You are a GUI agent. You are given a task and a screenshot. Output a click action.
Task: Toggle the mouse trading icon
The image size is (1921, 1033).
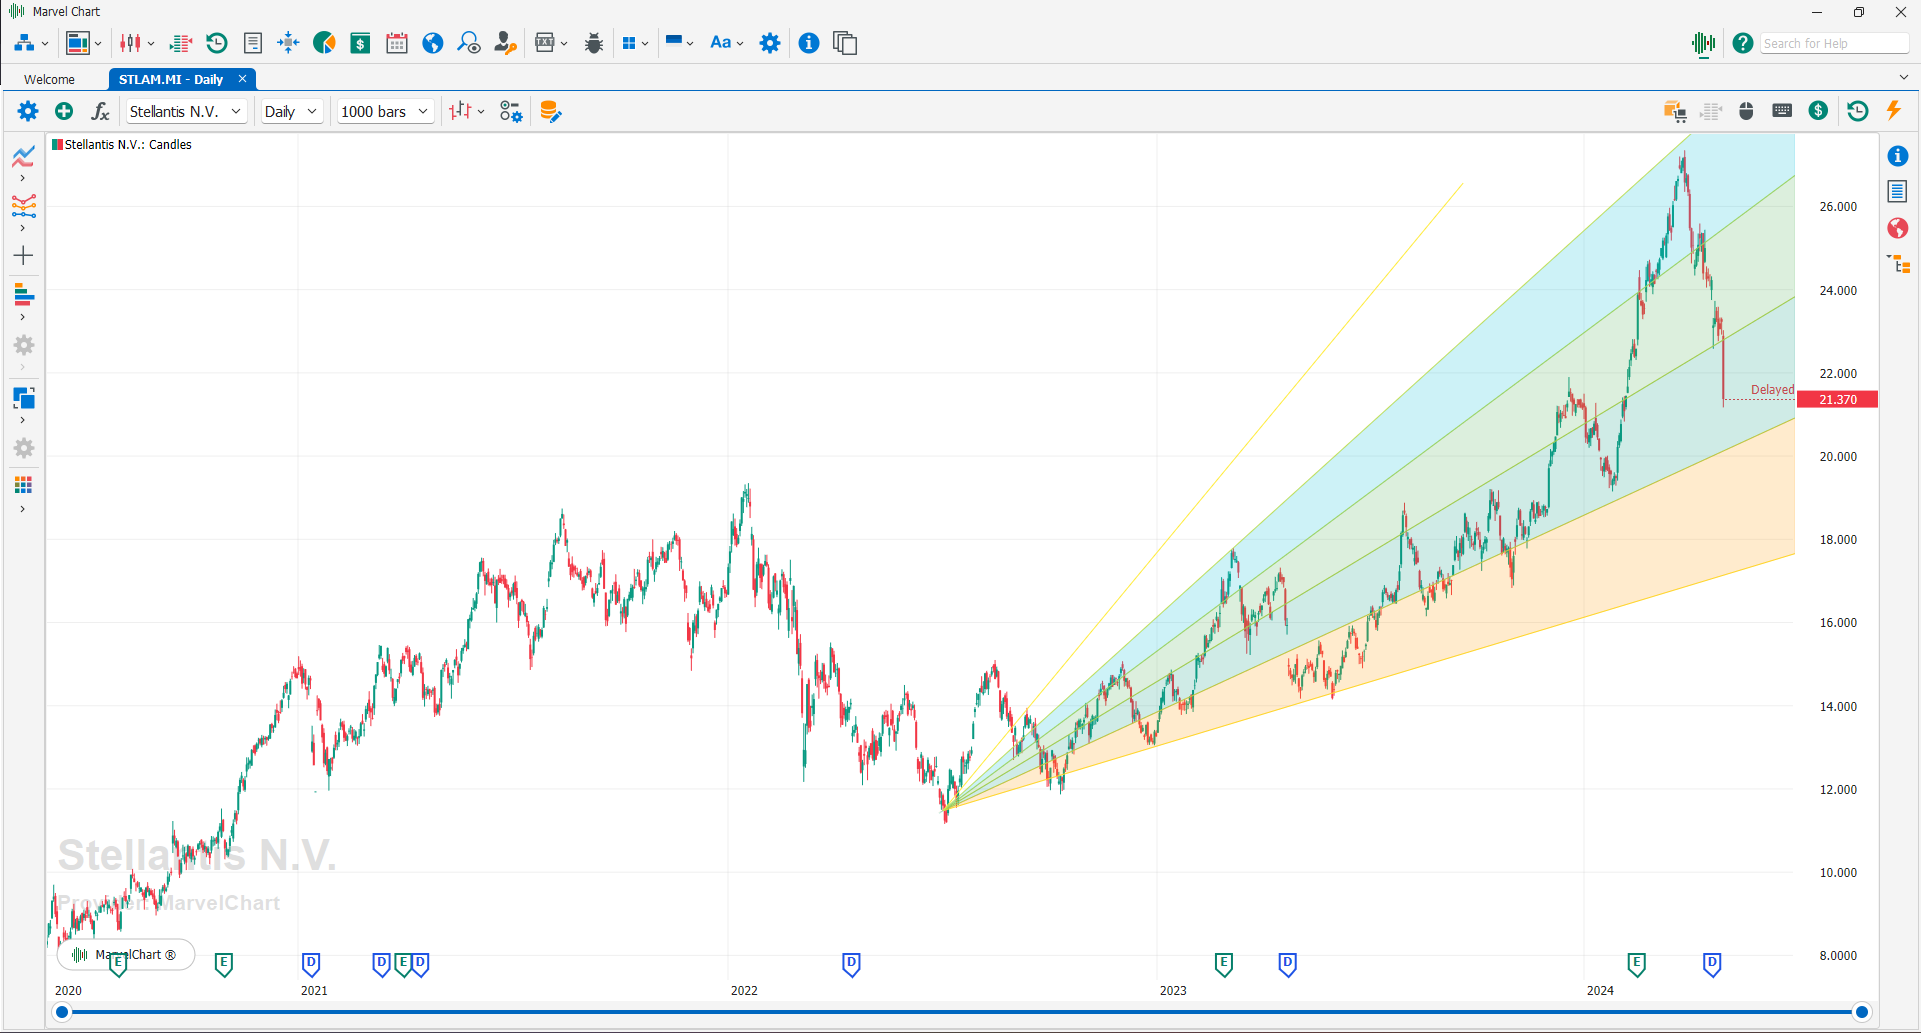point(1746,111)
